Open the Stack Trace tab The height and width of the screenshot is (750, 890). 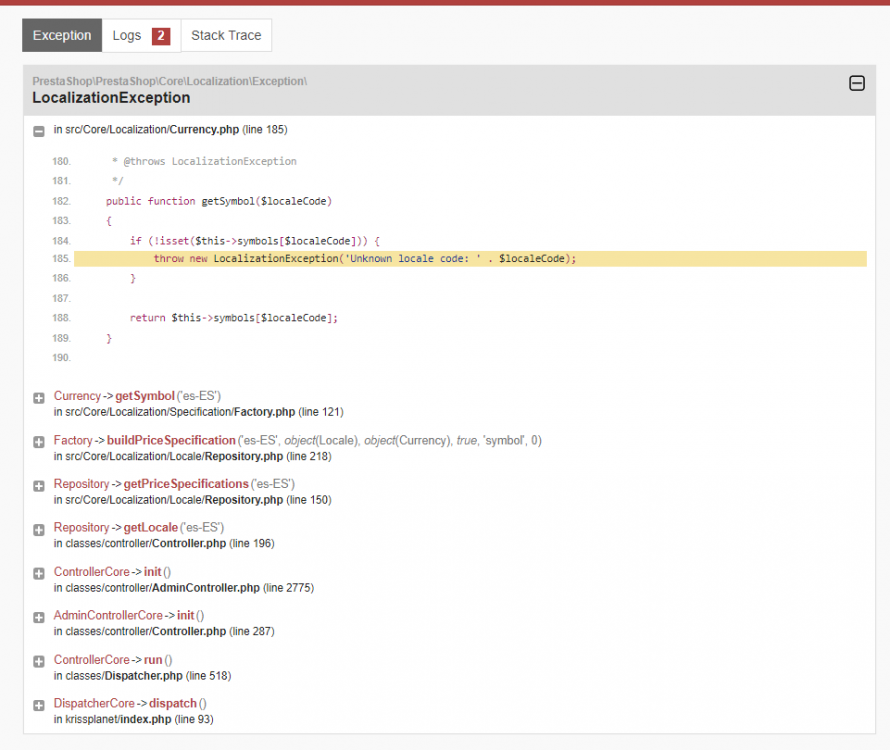pyautogui.click(x=226, y=35)
